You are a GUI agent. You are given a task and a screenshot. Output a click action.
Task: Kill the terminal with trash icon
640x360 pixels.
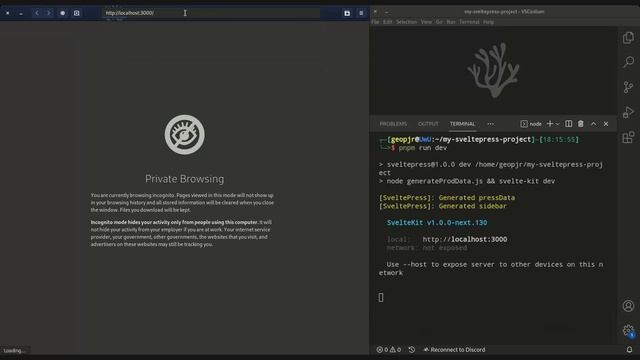[x=580, y=124]
